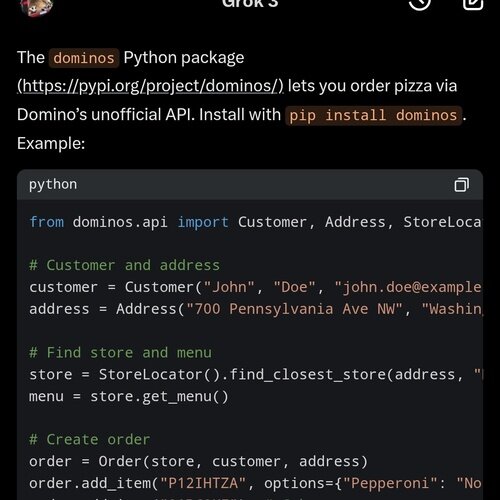Click the order = Order(store, customer, address) line
Screen dimensions: 500x500
coord(198,462)
